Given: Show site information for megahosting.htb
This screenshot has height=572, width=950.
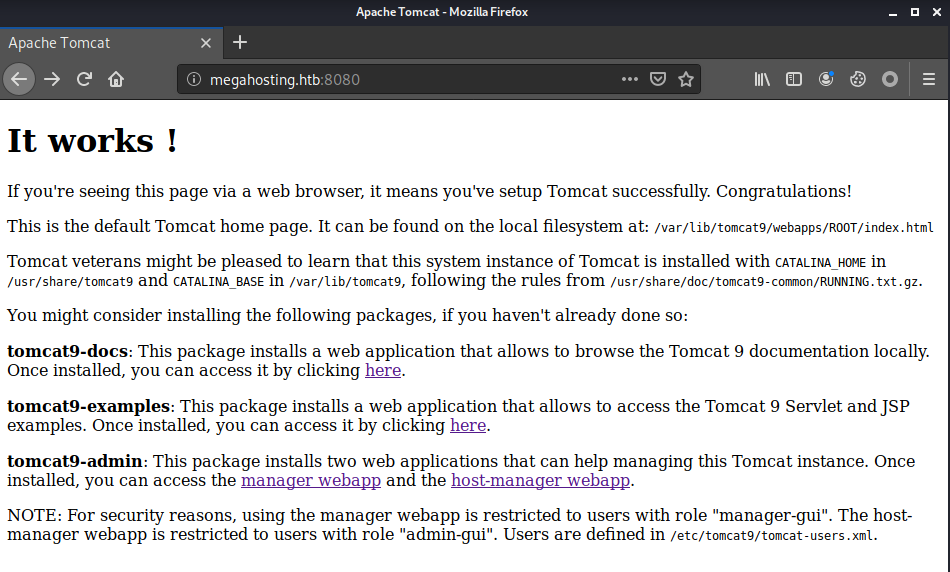Looking at the screenshot, I should tap(193, 79).
